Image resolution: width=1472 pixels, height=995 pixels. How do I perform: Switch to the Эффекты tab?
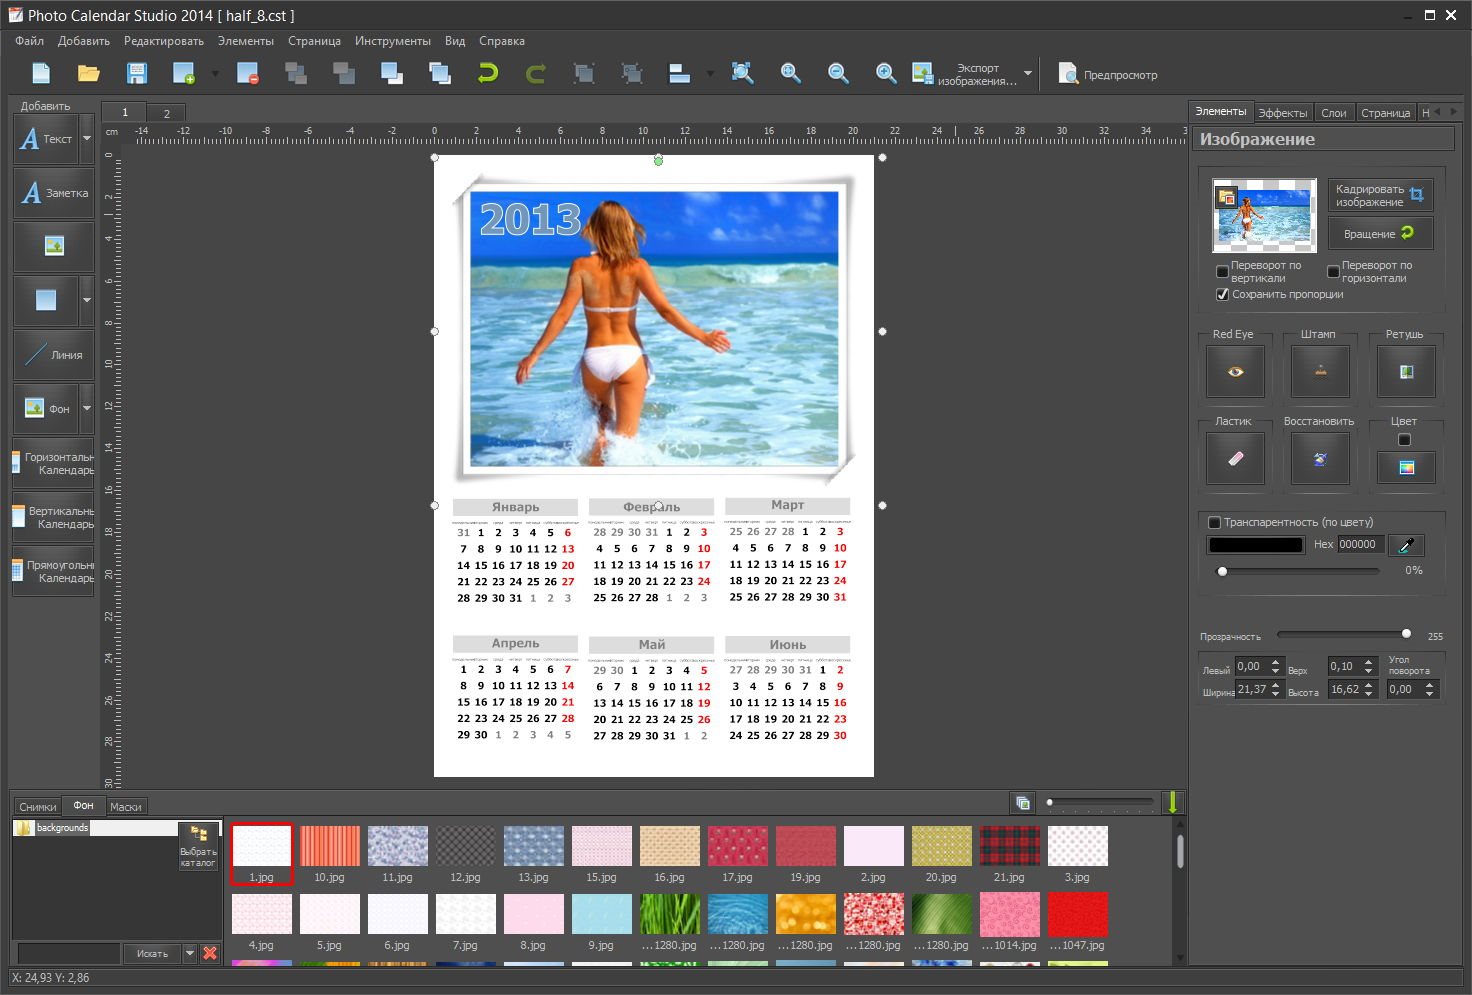1283,113
